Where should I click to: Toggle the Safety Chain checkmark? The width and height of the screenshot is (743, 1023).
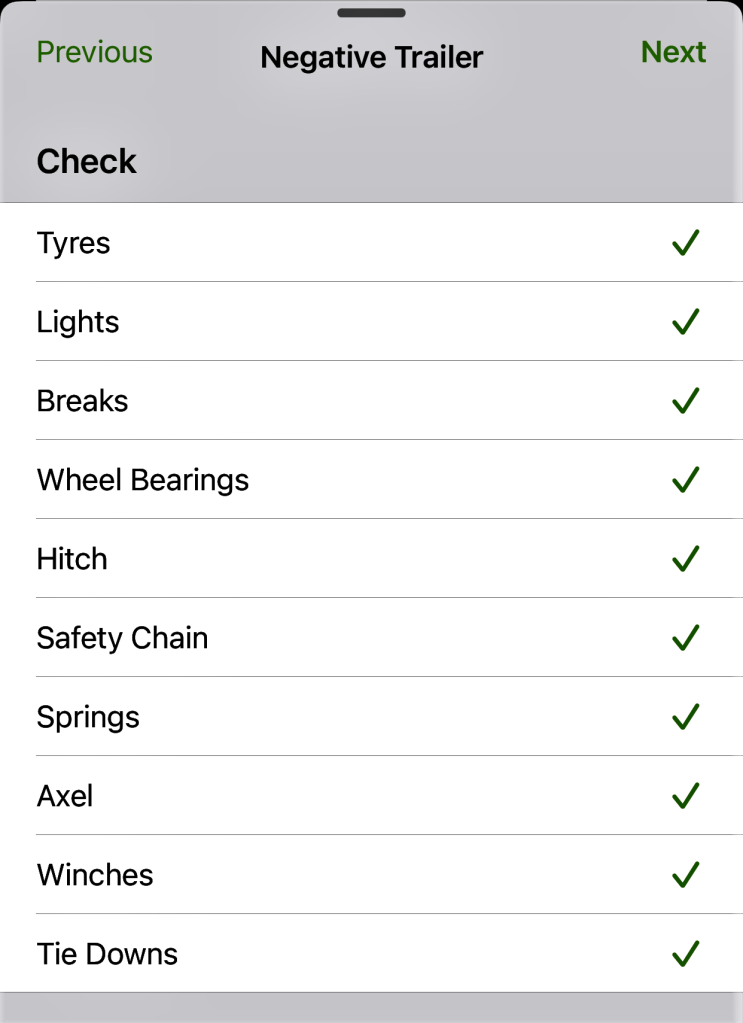685,638
